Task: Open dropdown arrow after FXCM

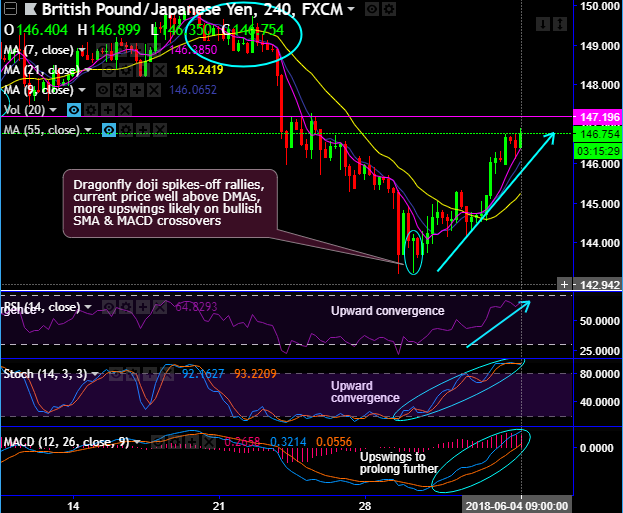Action: (x=351, y=9)
